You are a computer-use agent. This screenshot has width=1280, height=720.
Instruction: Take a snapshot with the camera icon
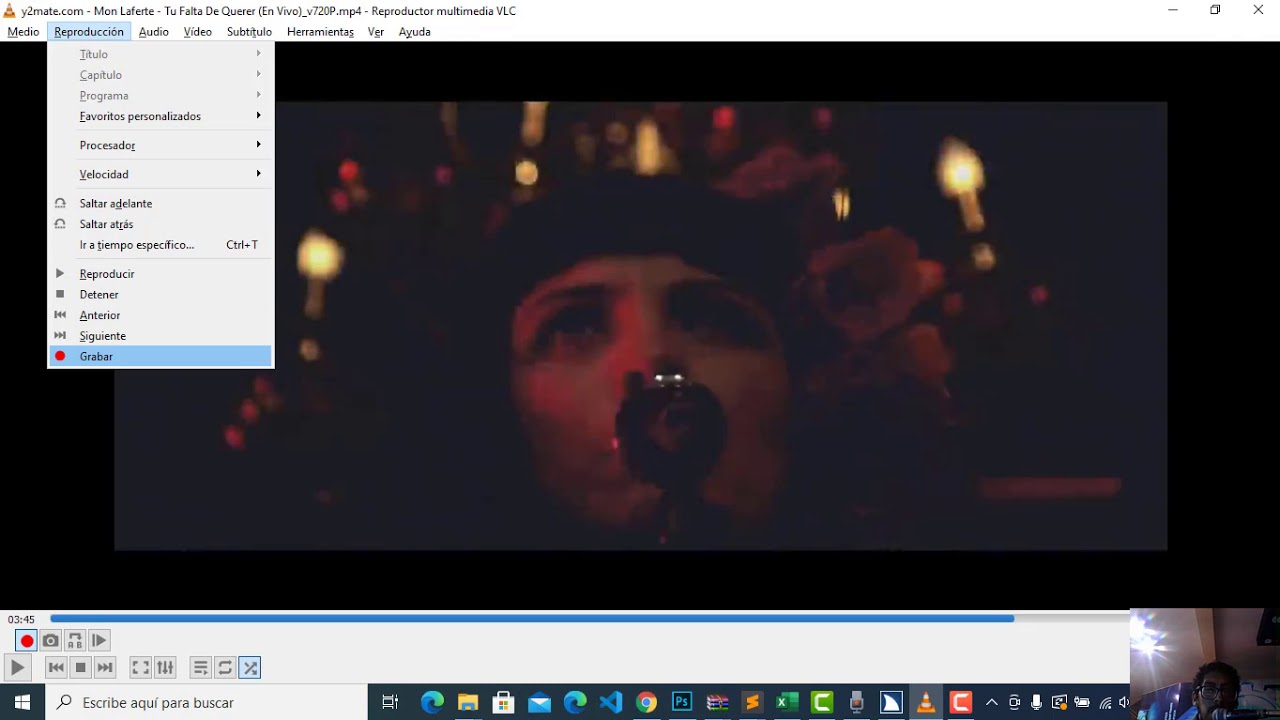(x=51, y=641)
